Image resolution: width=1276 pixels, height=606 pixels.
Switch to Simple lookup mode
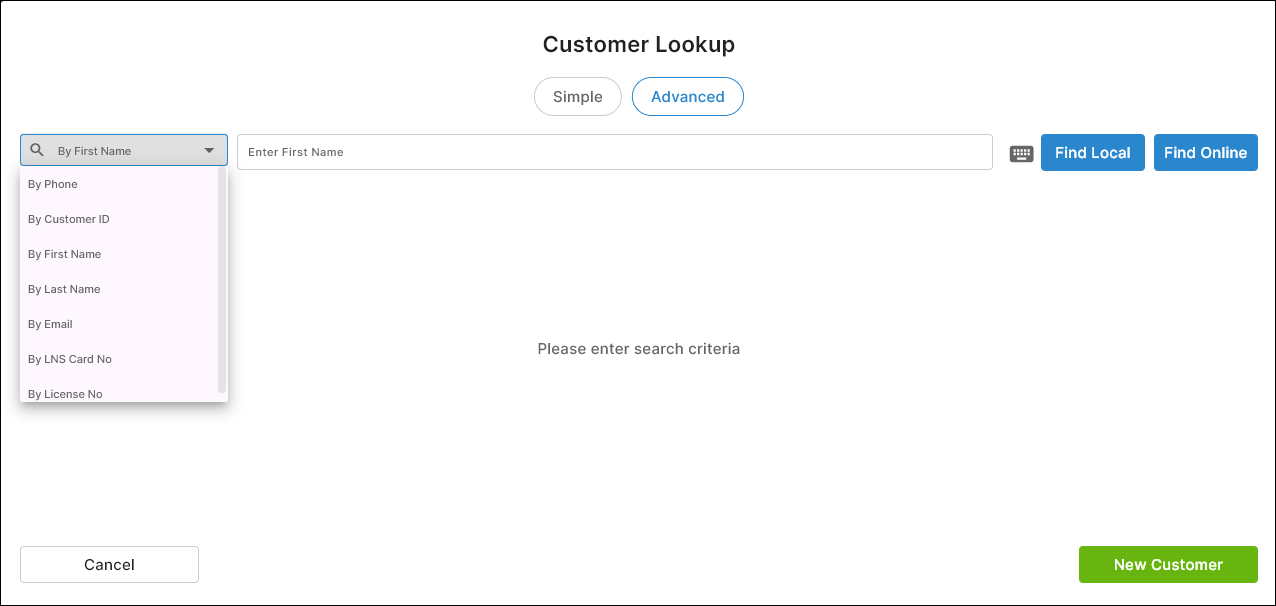(x=578, y=97)
